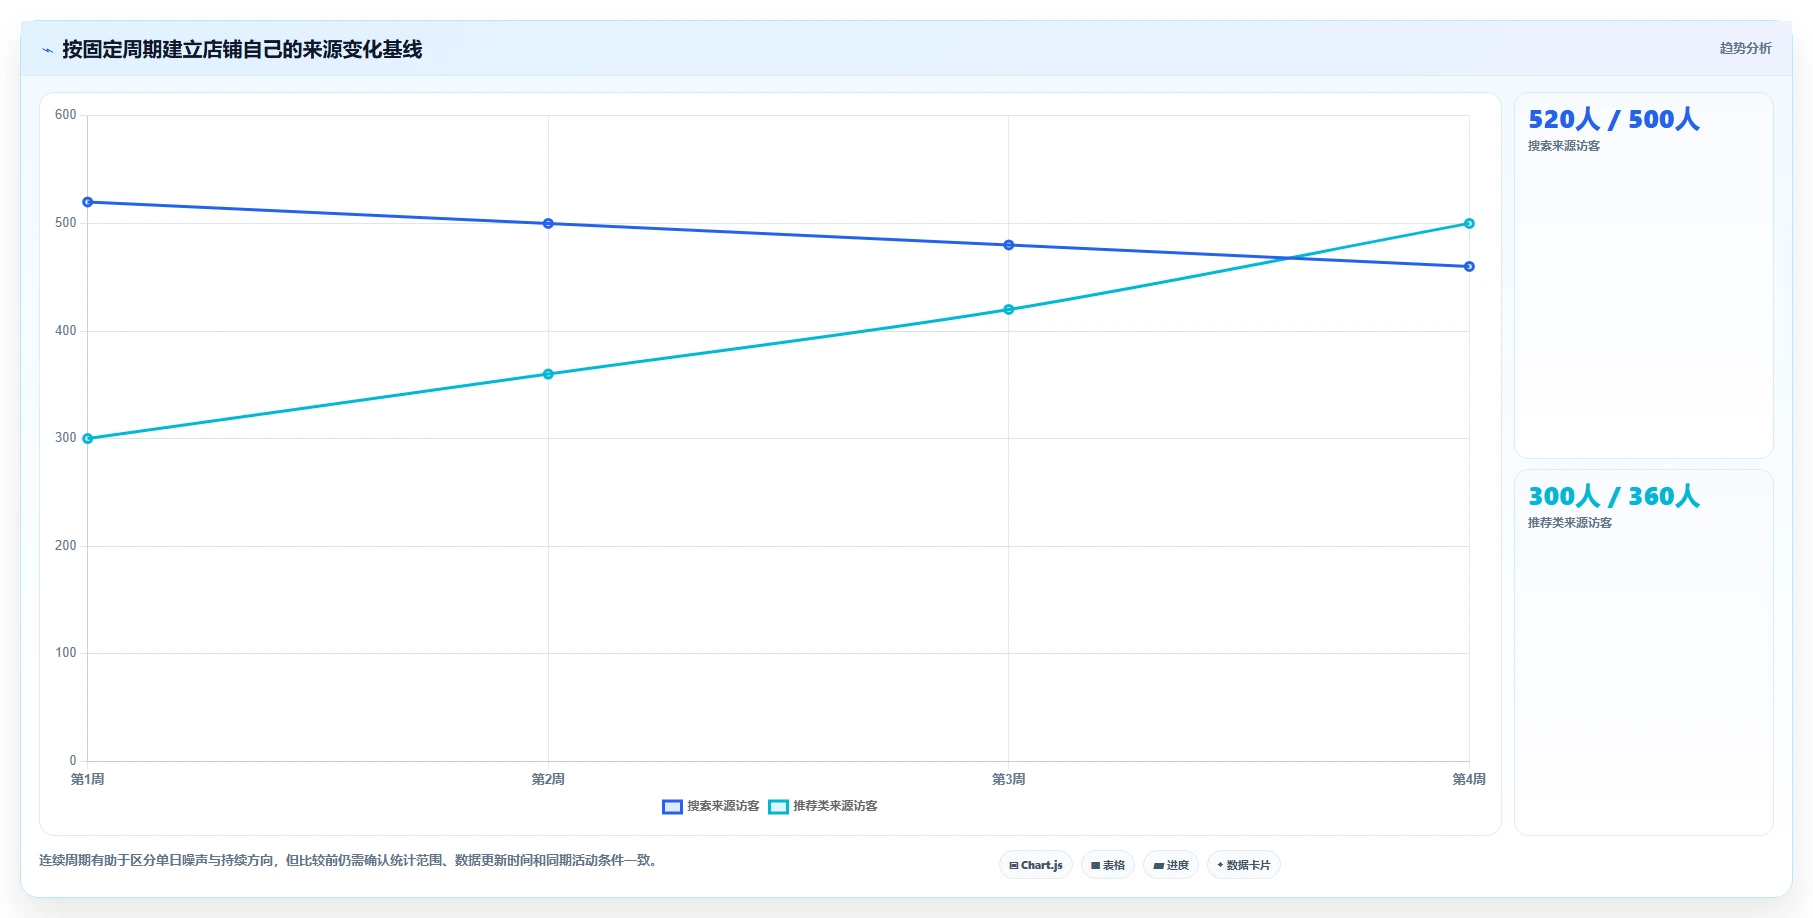Image resolution: width=1813 pixels, height=918 pixels.
Task: Click the 推荐类来源访客 caption in the lower card
Action: click(x=1570, y=523)
